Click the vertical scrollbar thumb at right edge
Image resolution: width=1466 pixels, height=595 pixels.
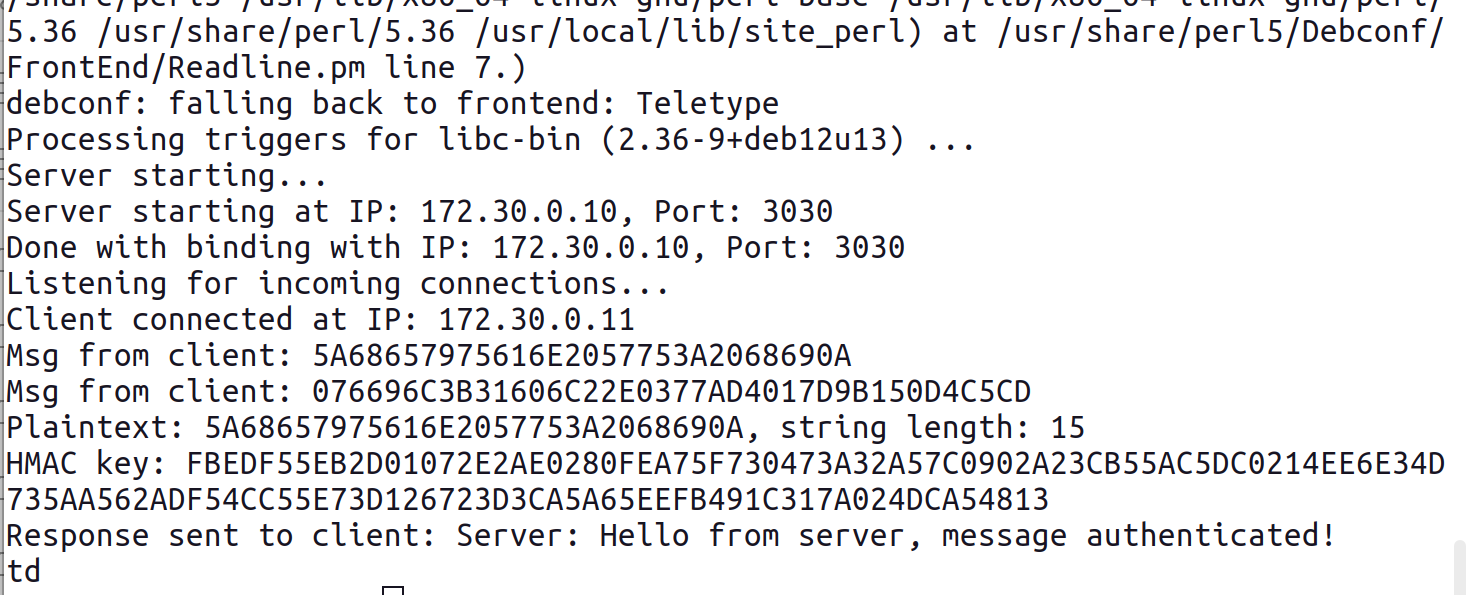pyautogui.click(x=1459, y=567)
